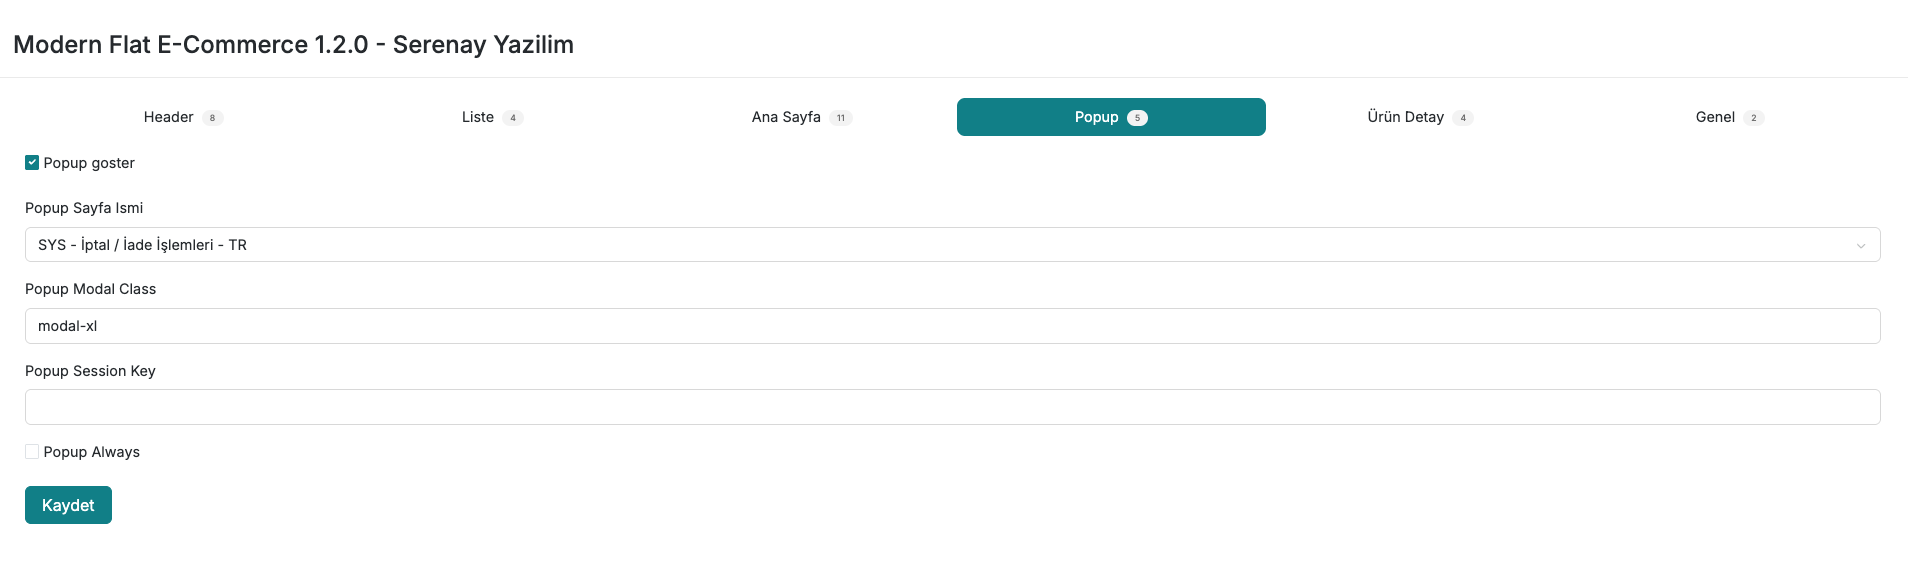Focus the empty Popup Session Key field
Viewport: 1908px width, 564px height.
(952, 407)
